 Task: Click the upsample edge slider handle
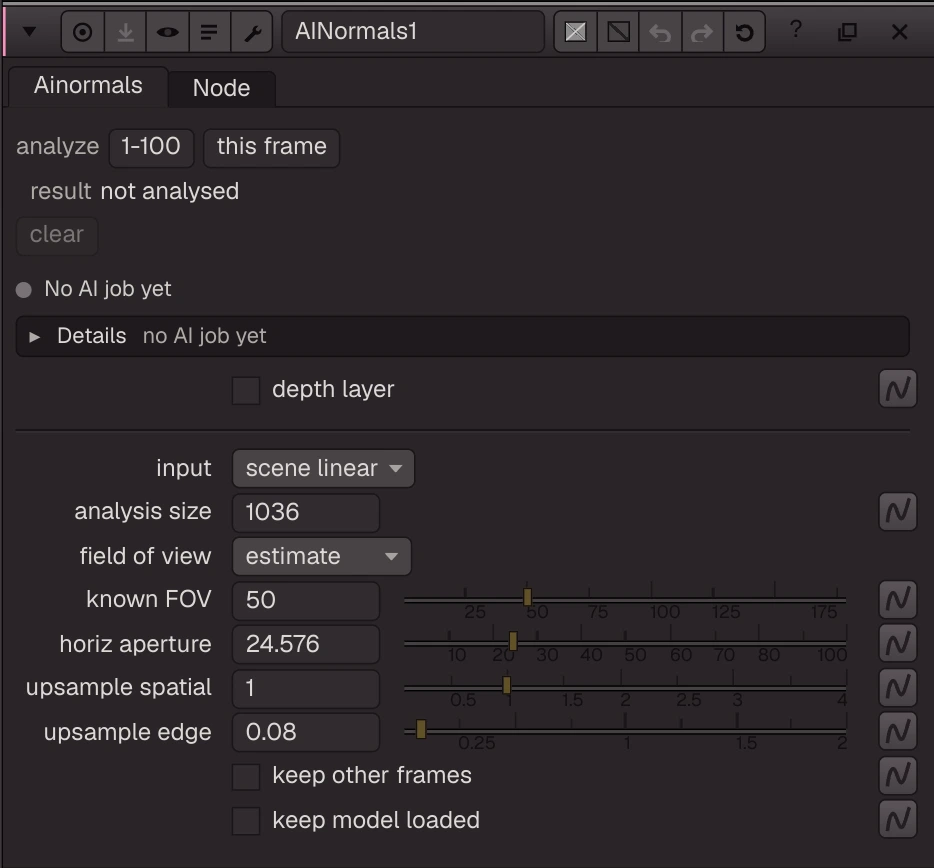point(421,729)
